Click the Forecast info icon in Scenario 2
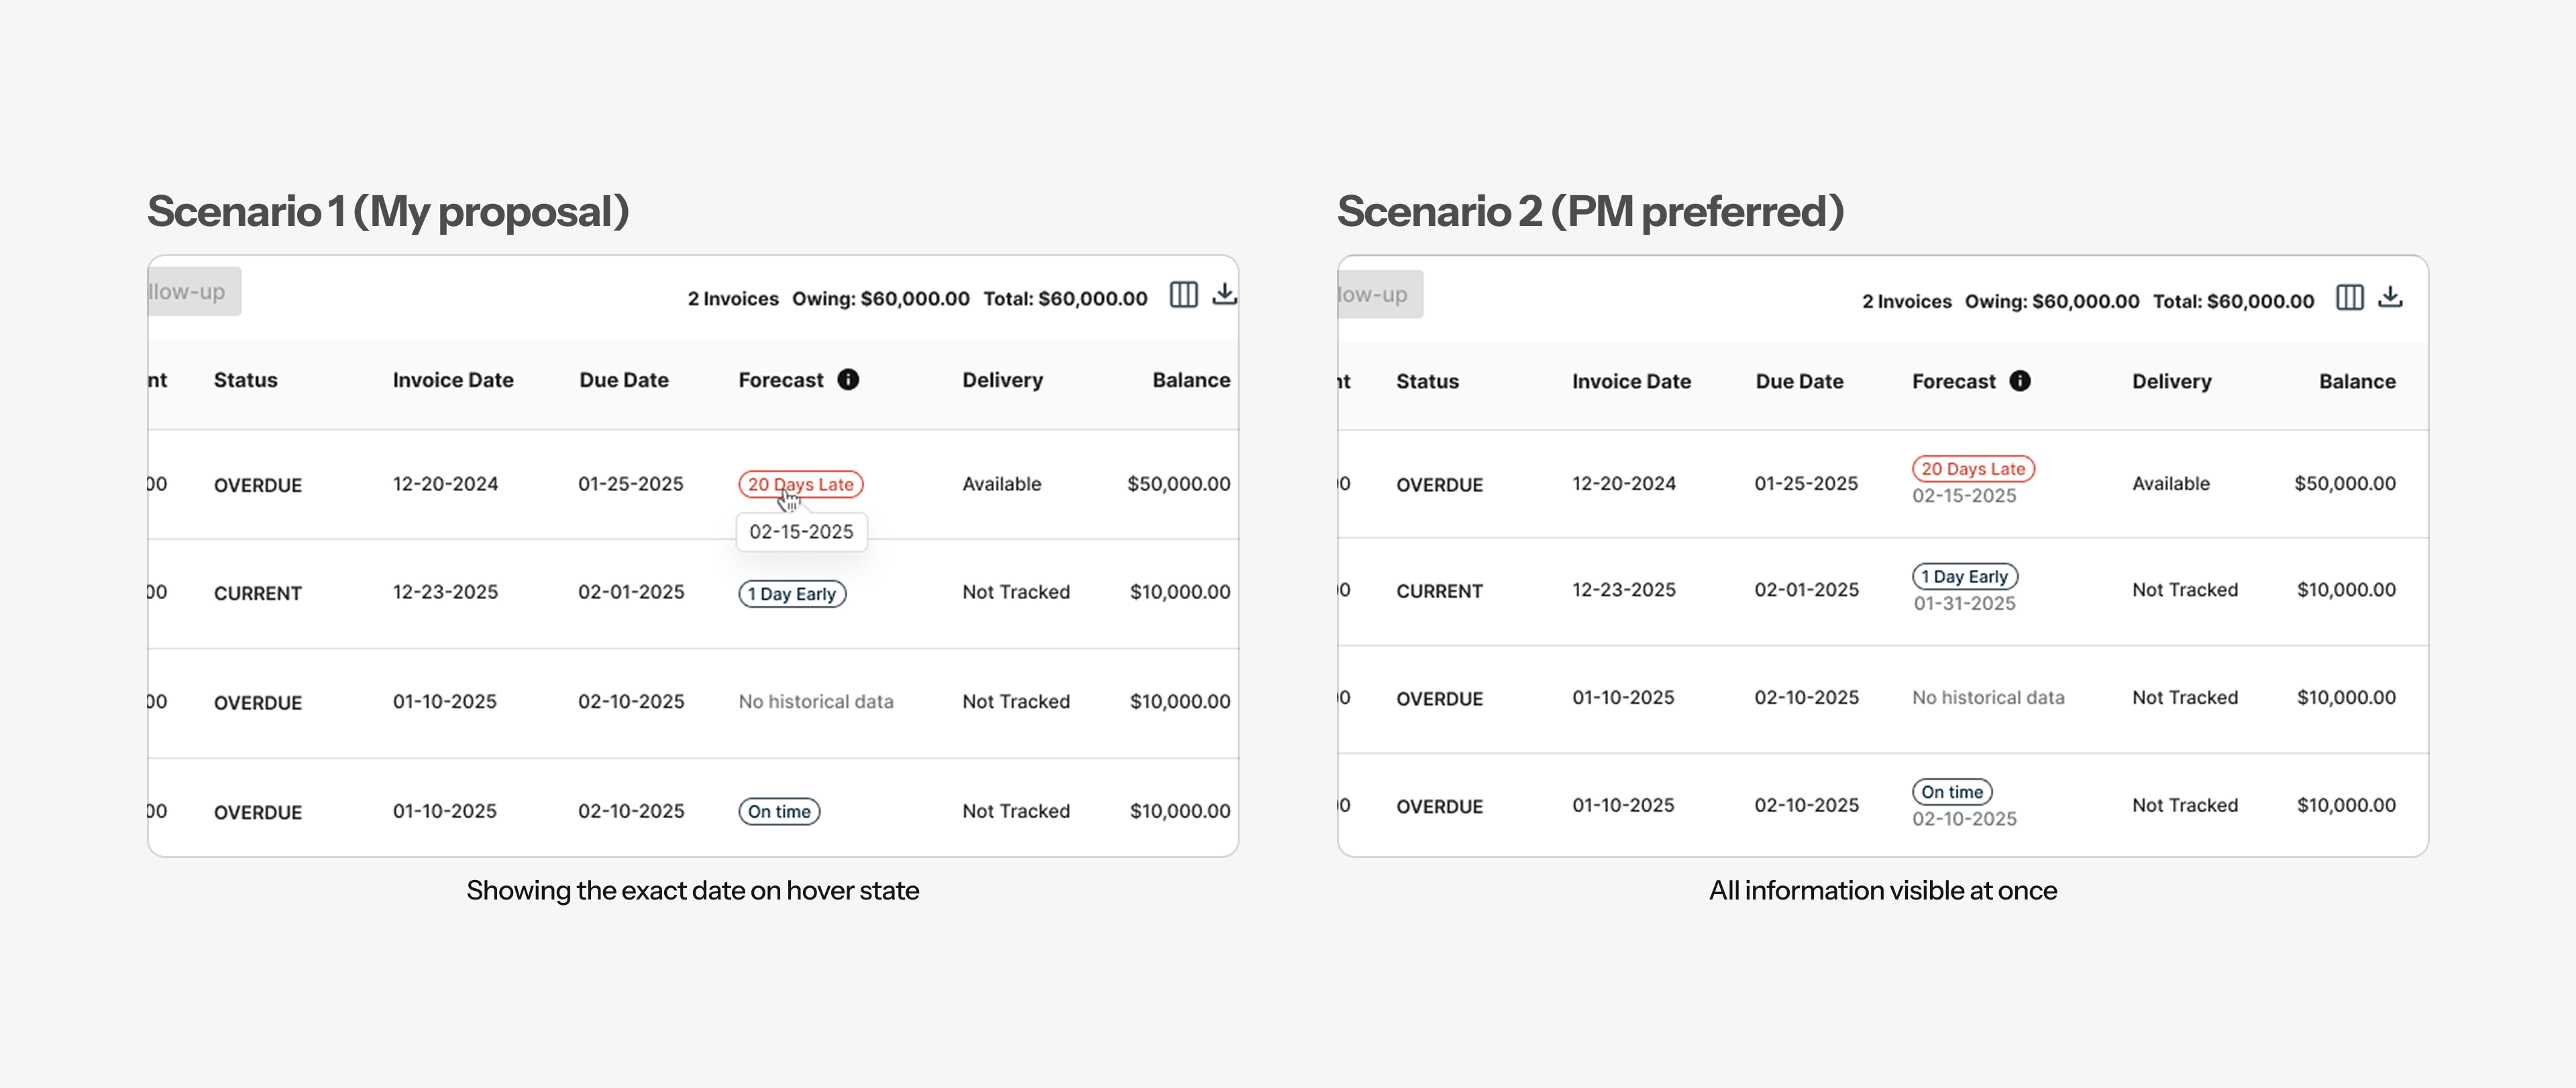This screenshot has width=2576, height=1088. click(2020, 381)
